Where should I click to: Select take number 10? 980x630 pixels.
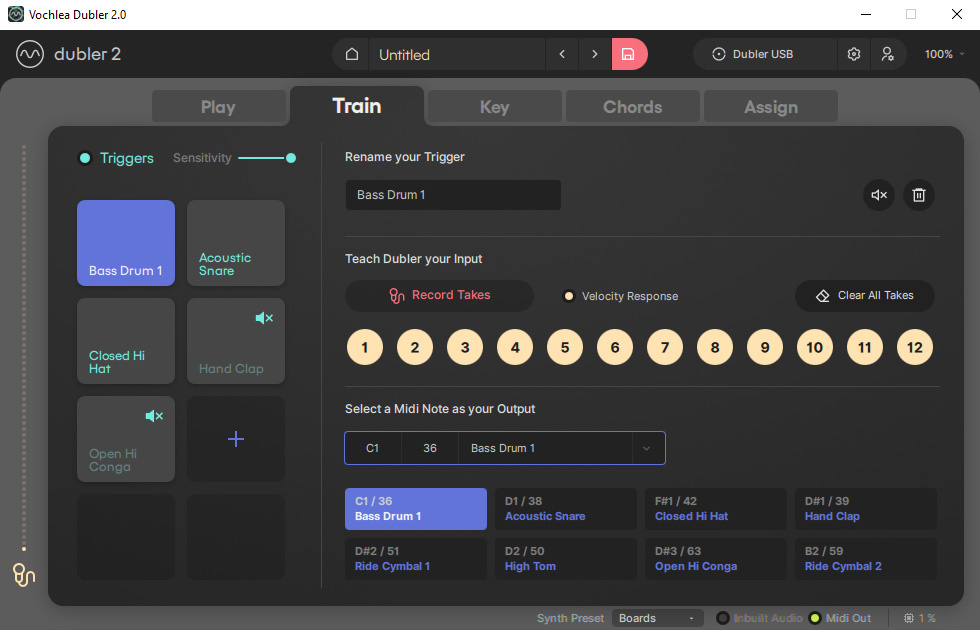coord(815,348)
